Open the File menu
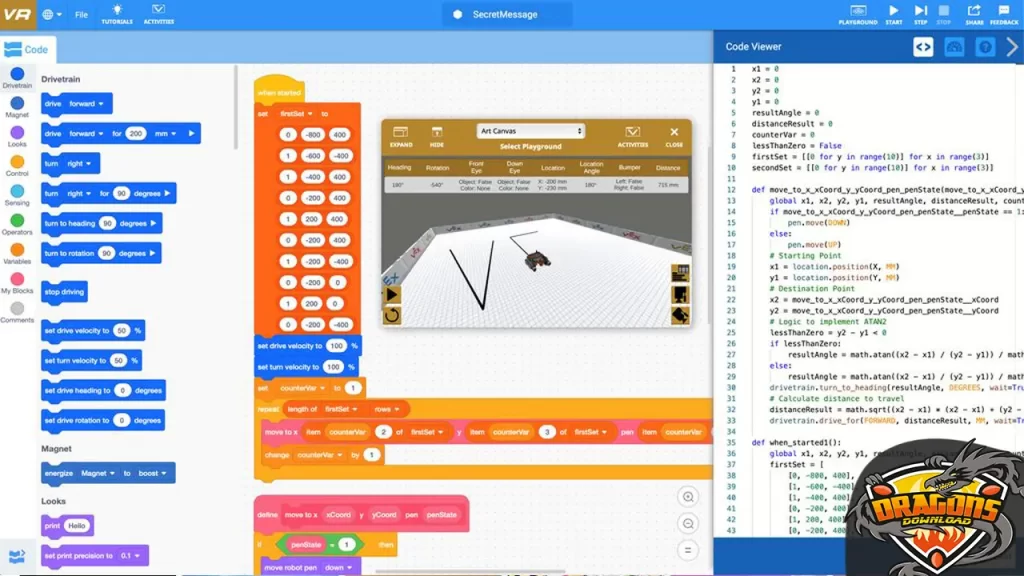 [81, 15]
